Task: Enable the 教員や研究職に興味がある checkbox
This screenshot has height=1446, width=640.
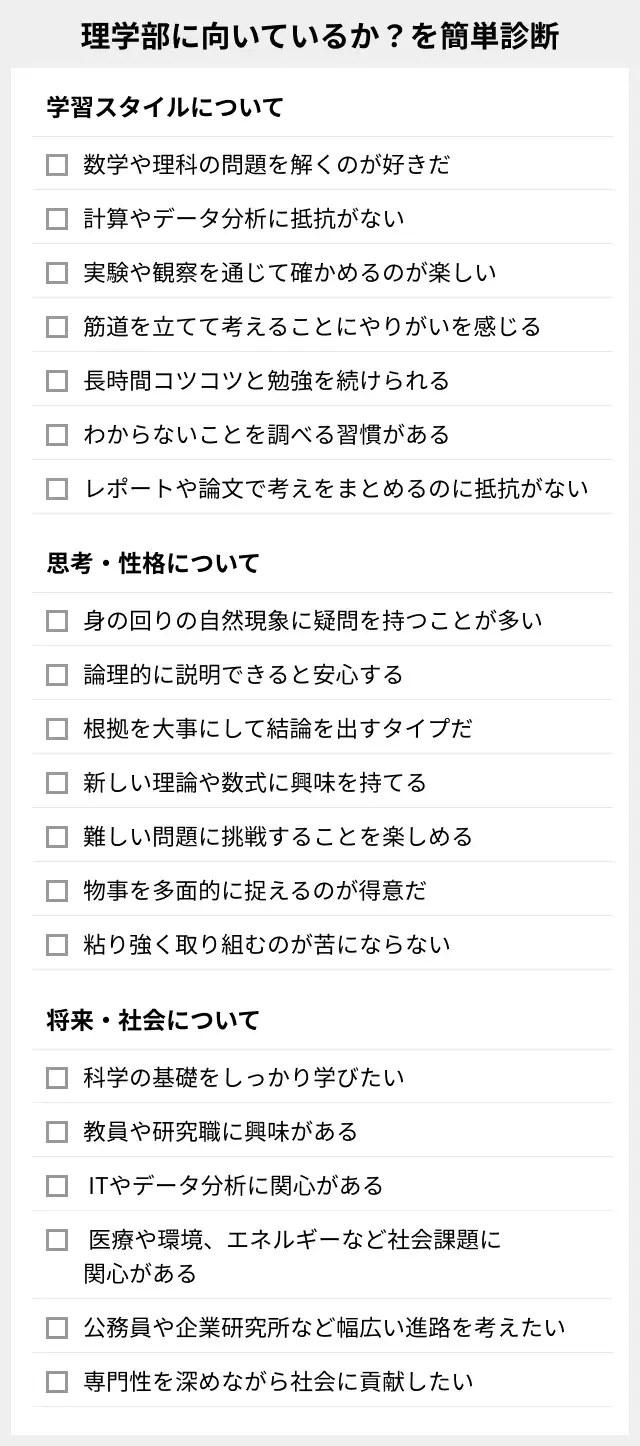Action: (x=57, y=1132)
